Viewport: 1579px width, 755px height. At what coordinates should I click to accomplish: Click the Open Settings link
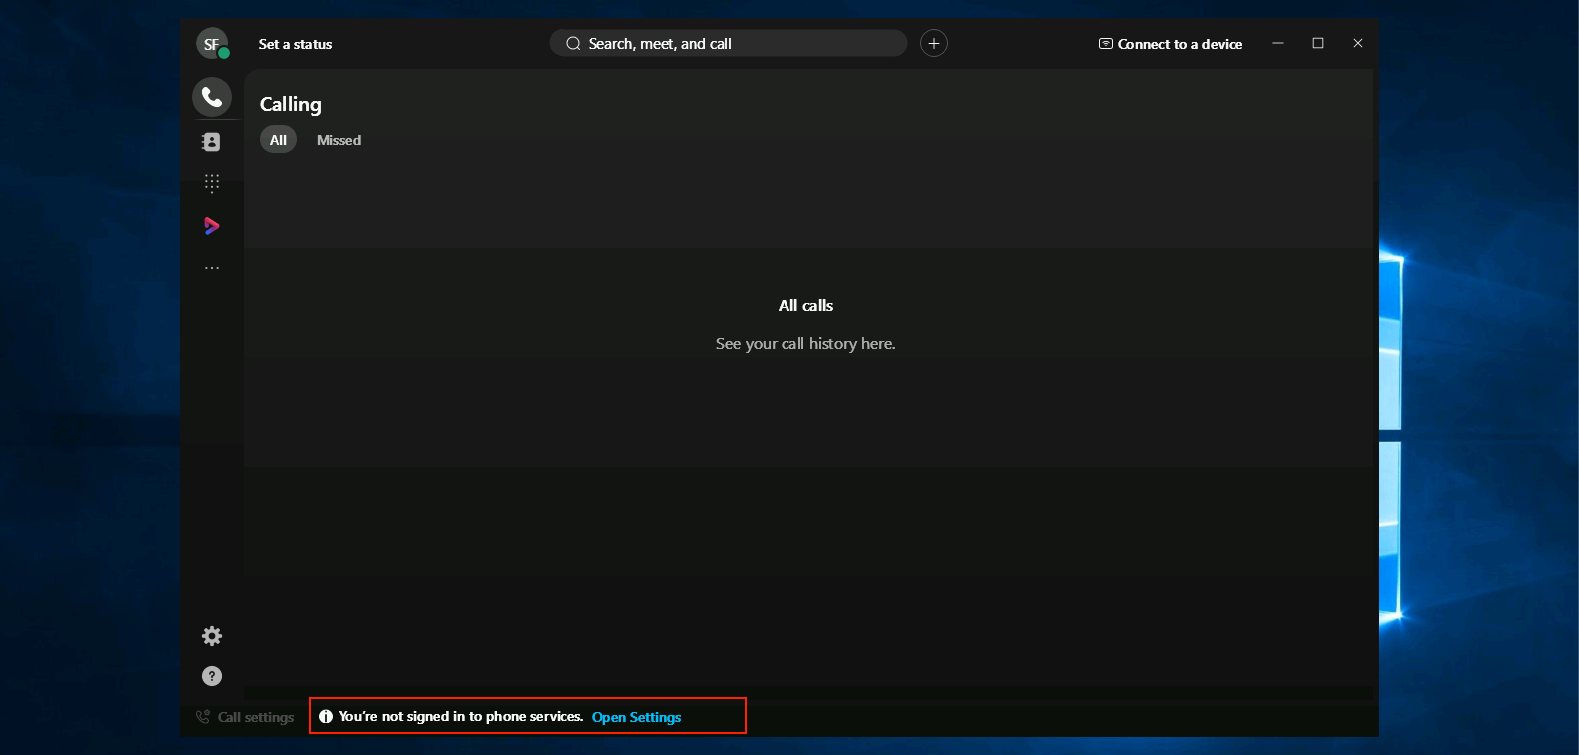636,717
